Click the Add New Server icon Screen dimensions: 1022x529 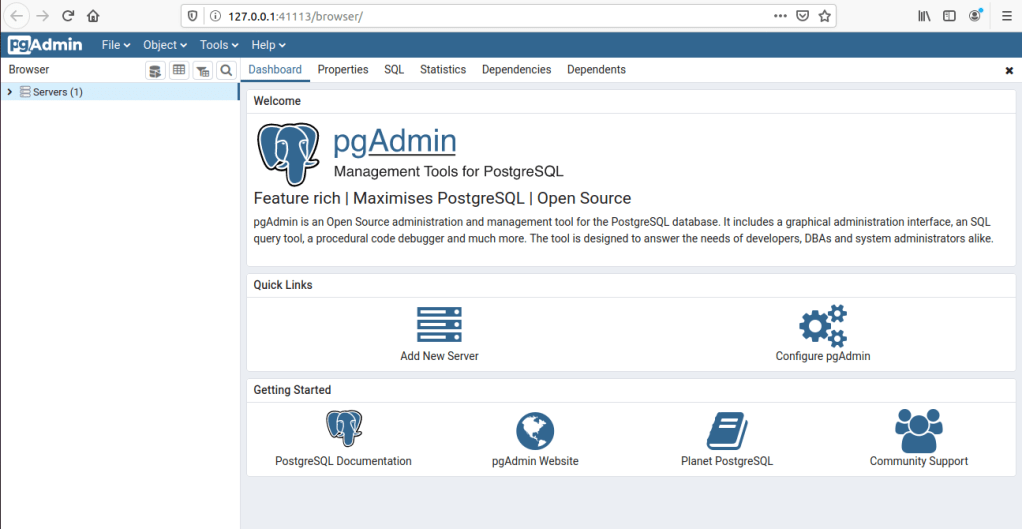(x=439, y=325)
